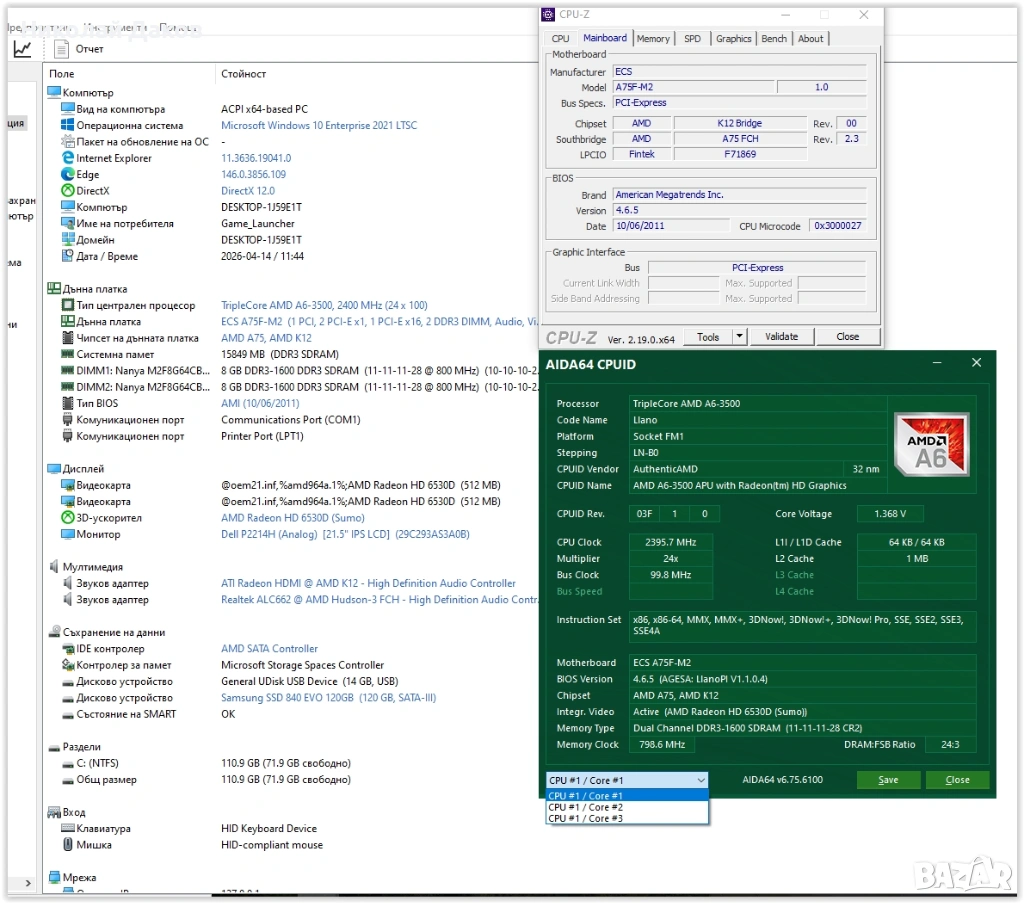Switch to the Memory tab in CPU-Z
Screen dimensions: 1024x903
pyautogui.click(x=653, y=39)
